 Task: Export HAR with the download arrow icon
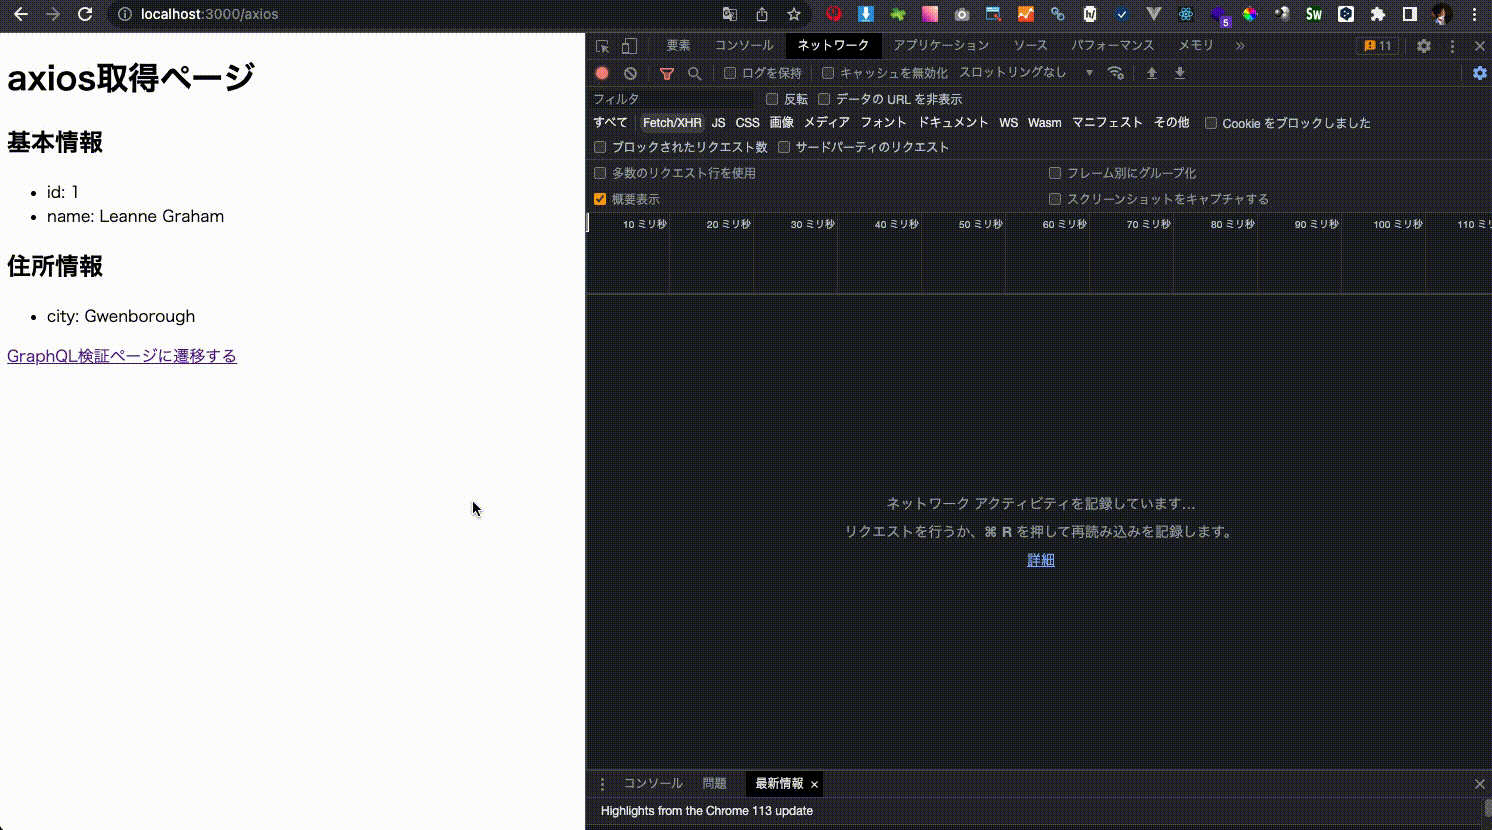click(x=1180, y=72)
